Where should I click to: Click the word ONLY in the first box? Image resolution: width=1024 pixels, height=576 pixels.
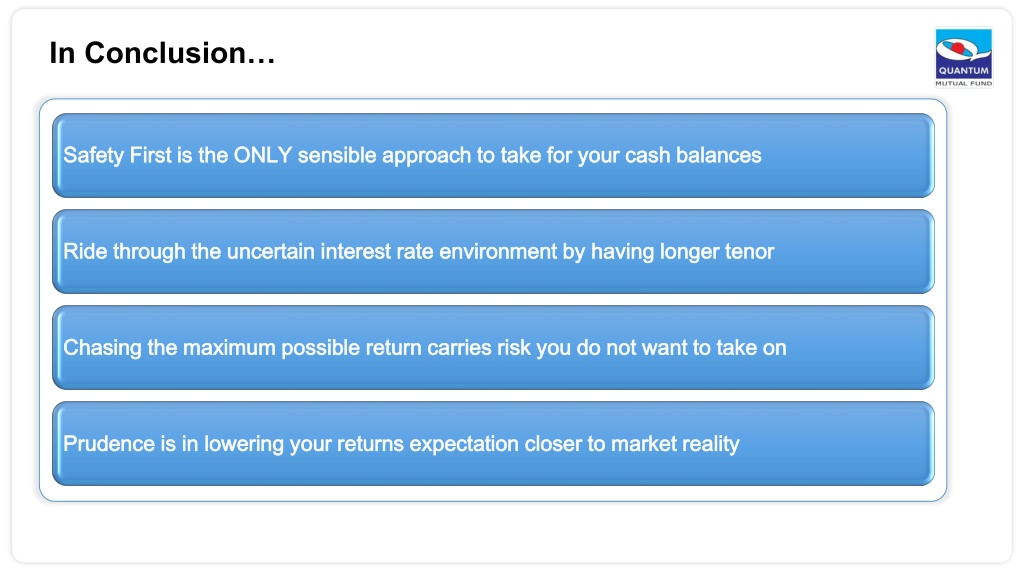coord(263,155)
